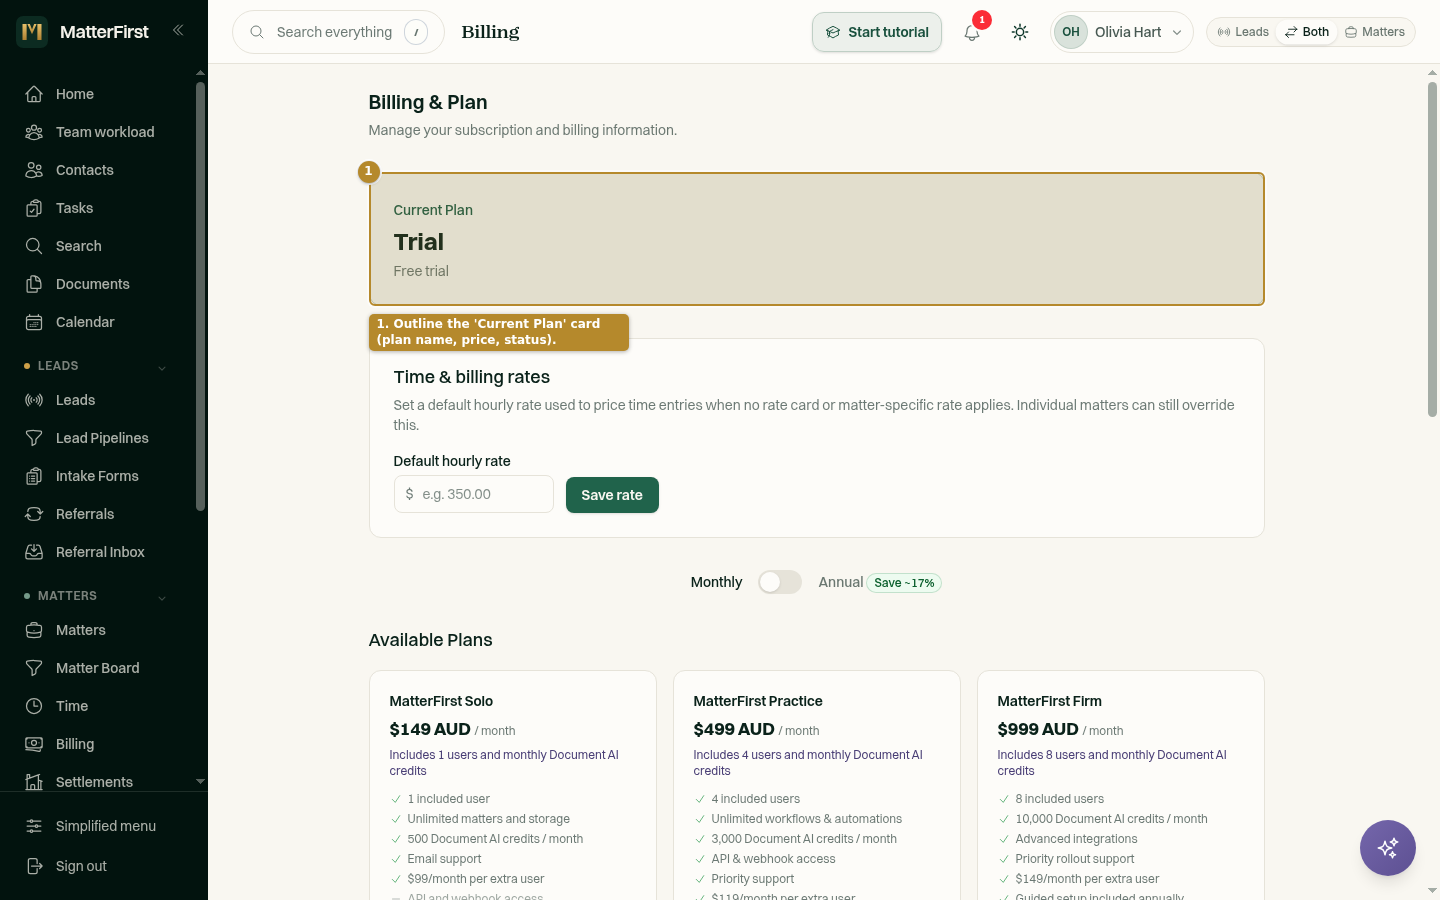Image resolution: width=1440 pixels, height=900 pixels.
Task: Click the sidebar scroll down arrow
Action: (200, 782)
